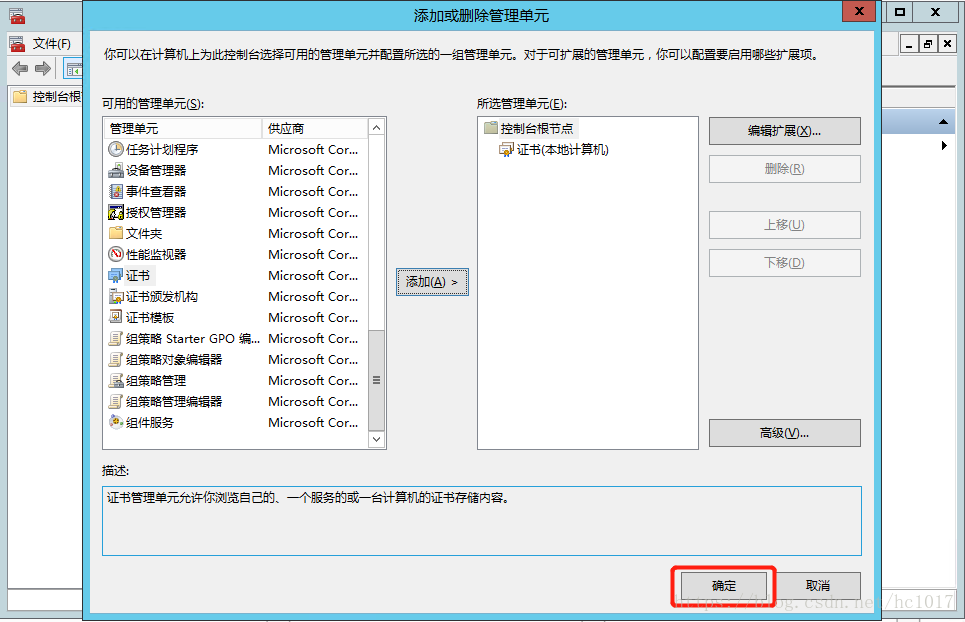This screenshot has height=622, width=965.
Task: Restore the inner MMC child window
Action: [928, 44]
